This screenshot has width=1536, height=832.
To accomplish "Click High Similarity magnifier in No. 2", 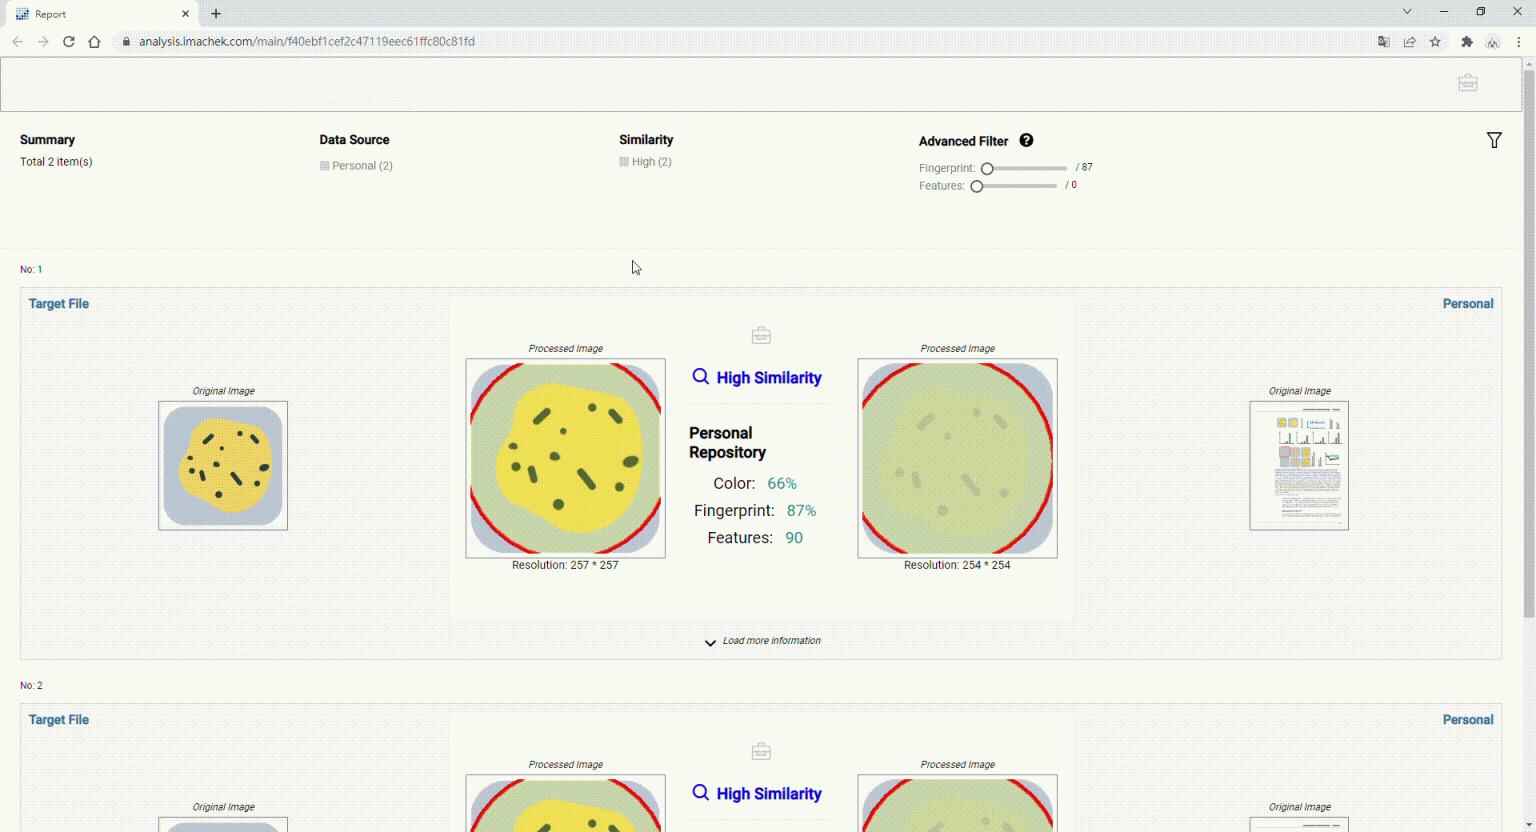I will point(701,793).
